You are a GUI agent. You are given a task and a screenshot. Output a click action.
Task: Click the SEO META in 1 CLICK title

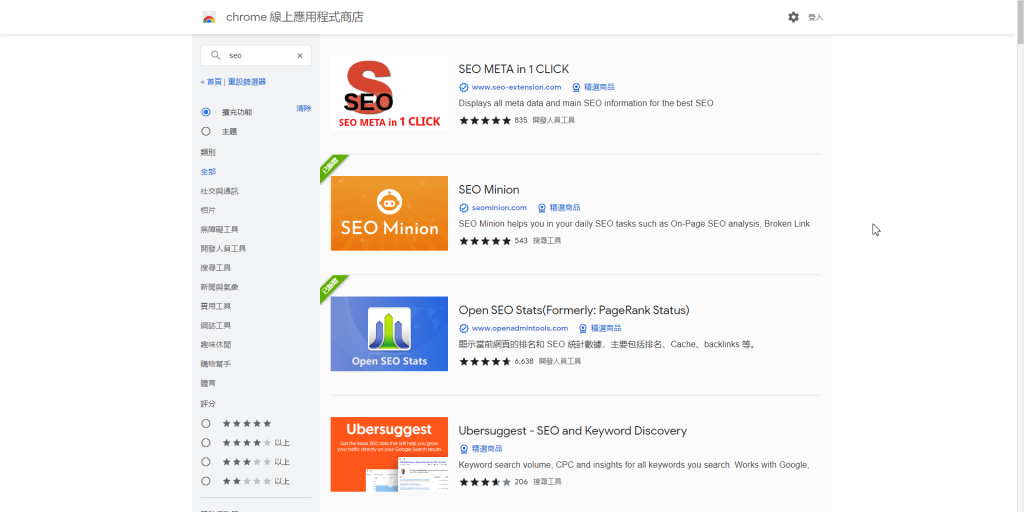click(x=514, y=69)
